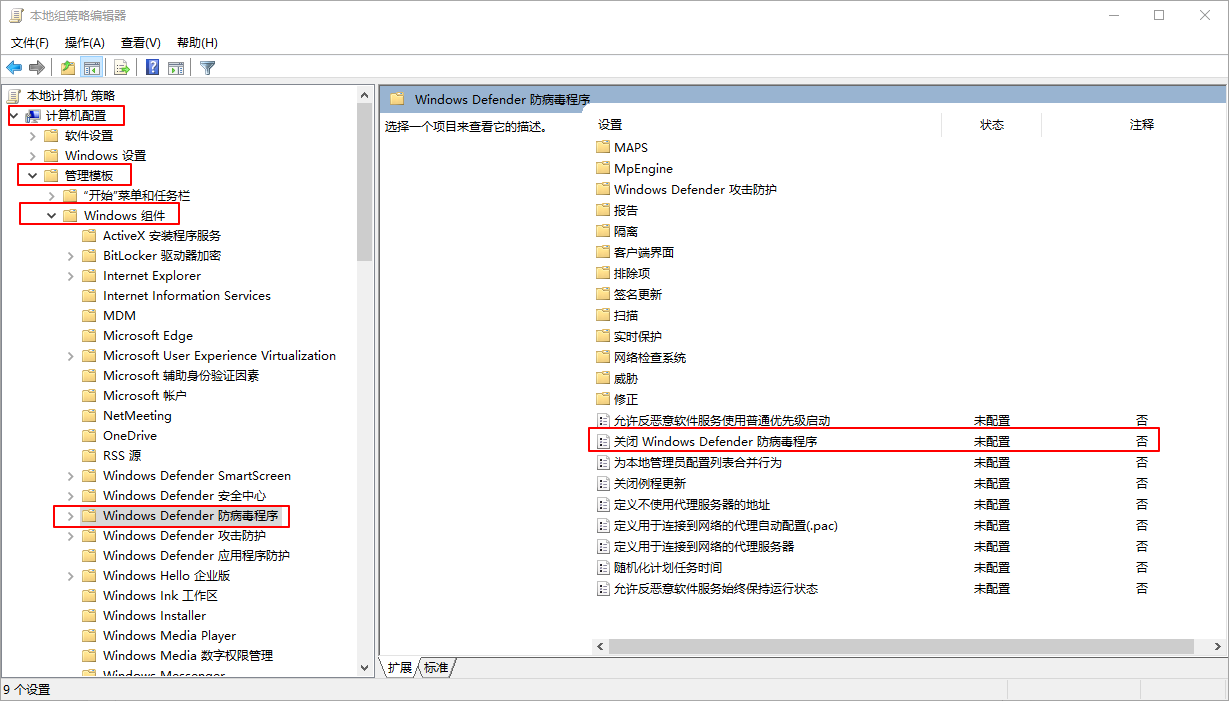Screen dimensions: 1229x701
Task: Click the Export List toolbar icon
Action: pos(122,68)
